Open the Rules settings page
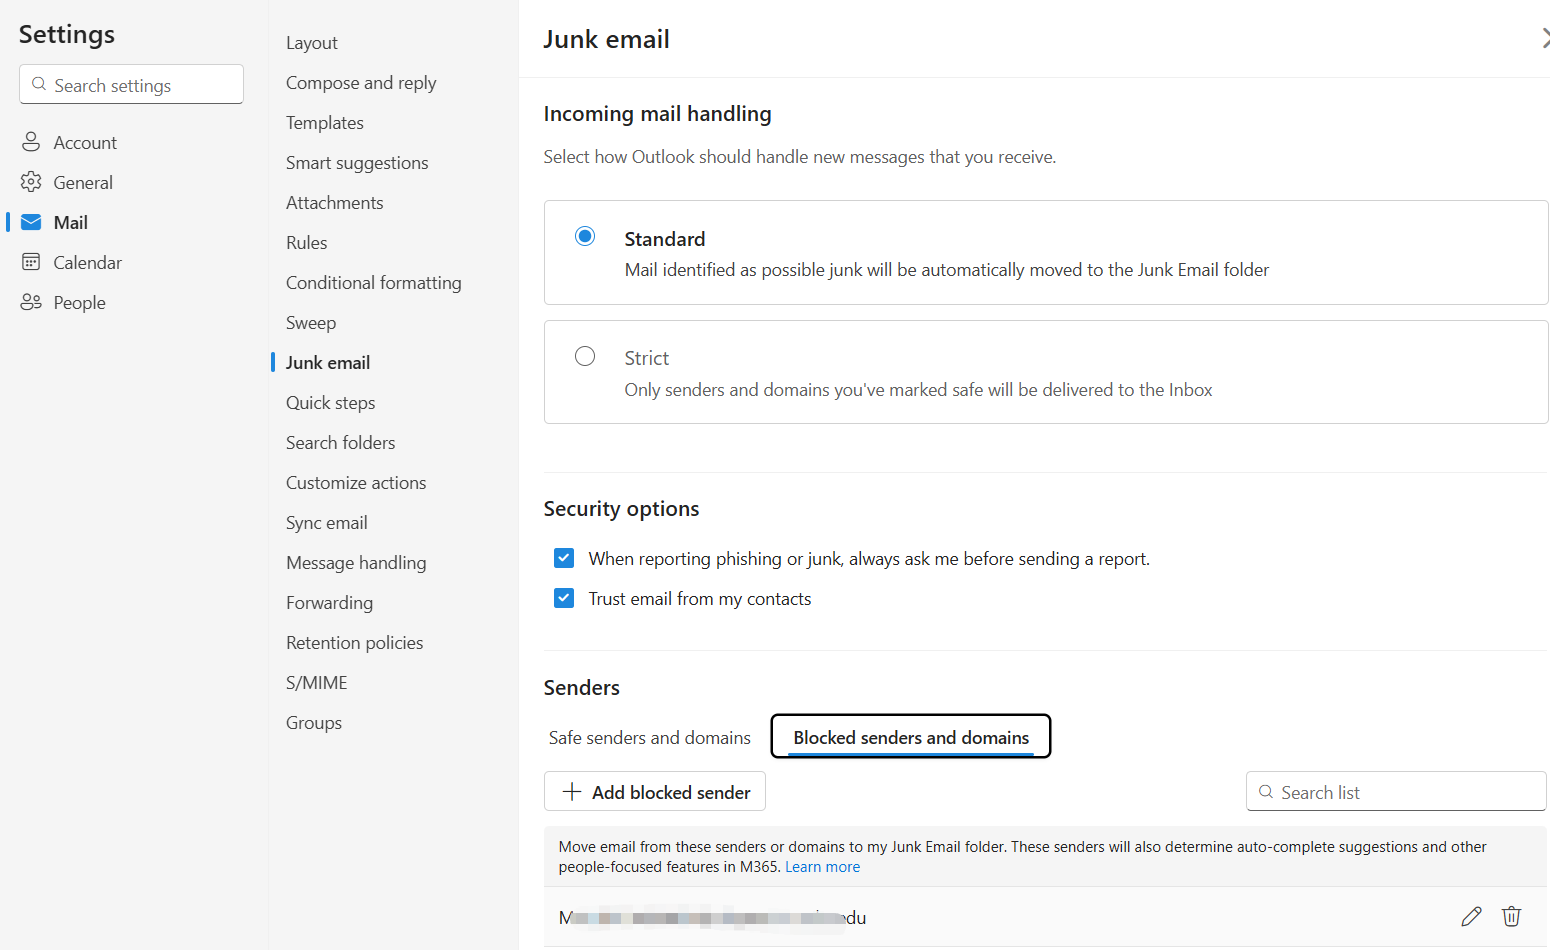1550x950 pixels. 306,243
